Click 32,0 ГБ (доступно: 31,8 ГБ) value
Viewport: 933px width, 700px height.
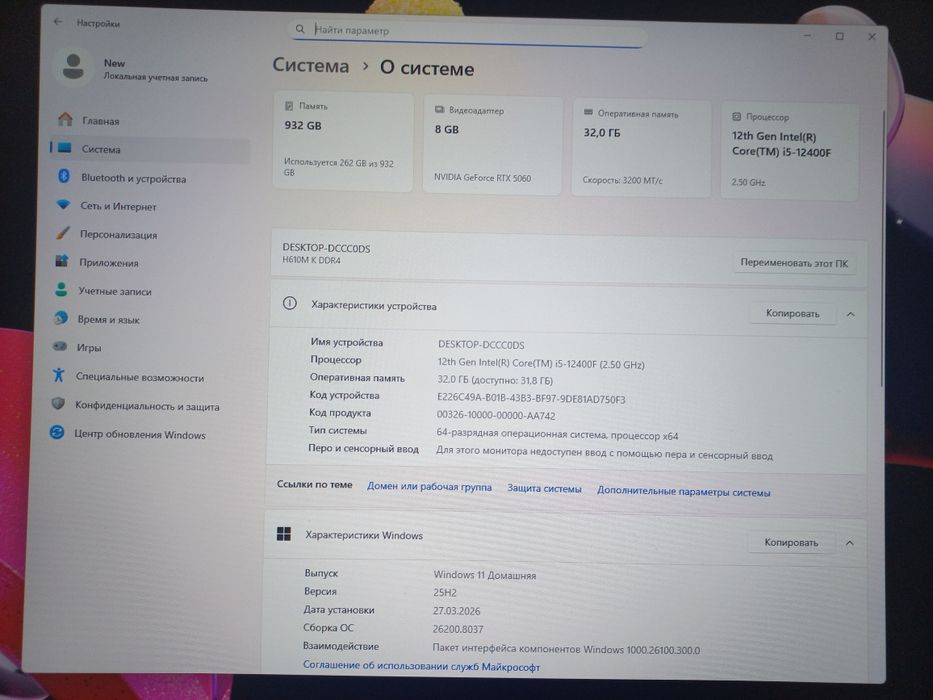pyautogui.click(x=494, y=380)
